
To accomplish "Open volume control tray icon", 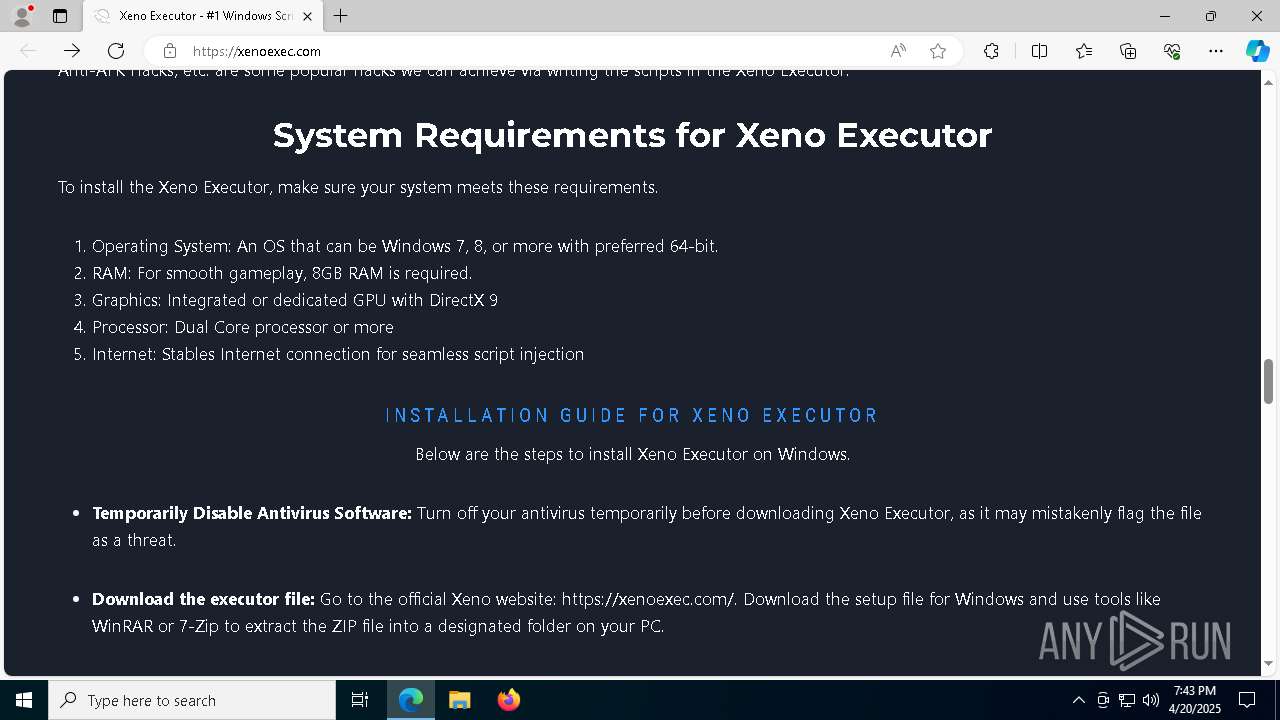I will (x=1151, y=700).
